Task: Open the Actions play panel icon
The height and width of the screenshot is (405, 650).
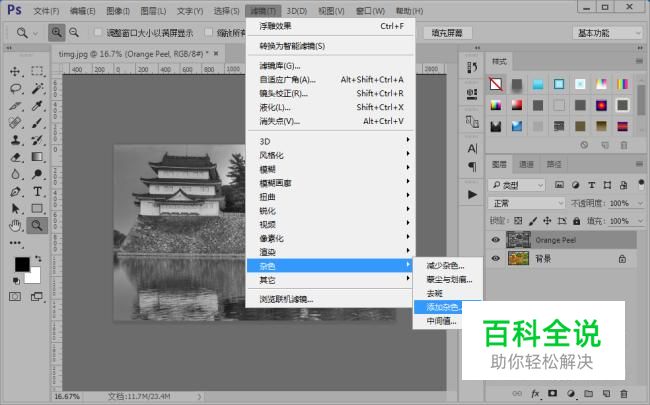Action: 472,194
